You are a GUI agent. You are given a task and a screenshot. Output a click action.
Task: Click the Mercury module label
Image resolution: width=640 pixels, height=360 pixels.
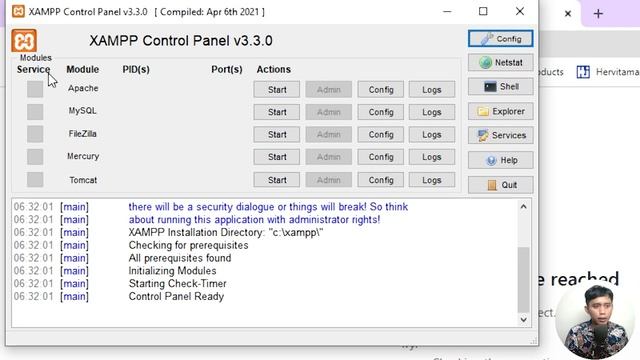point(83,156)
